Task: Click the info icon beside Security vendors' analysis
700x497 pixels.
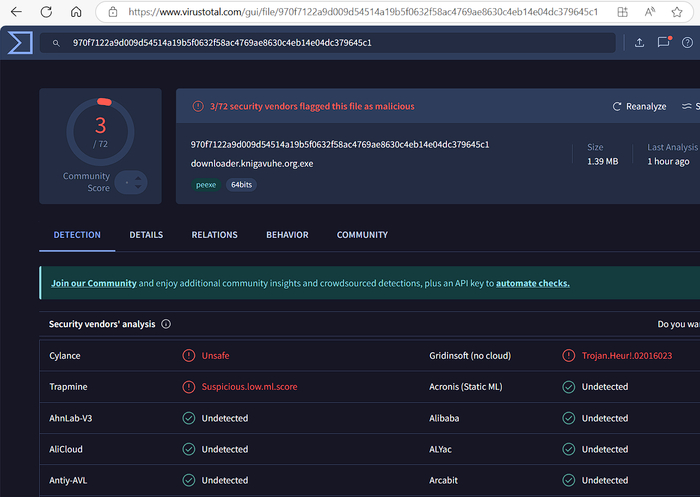Action: click(166, 324)
